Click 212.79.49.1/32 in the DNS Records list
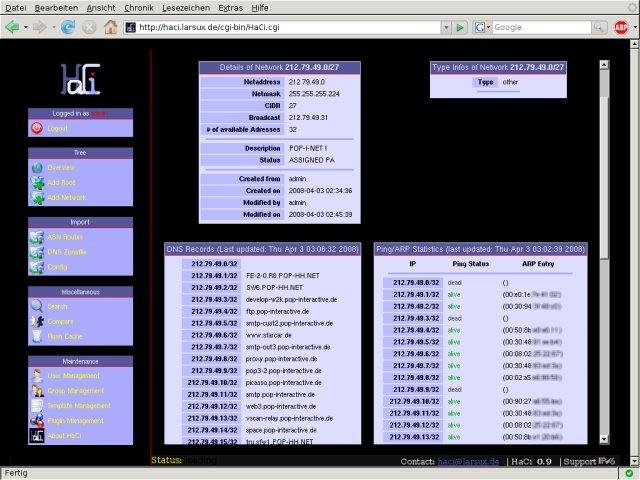 point(214,276)
